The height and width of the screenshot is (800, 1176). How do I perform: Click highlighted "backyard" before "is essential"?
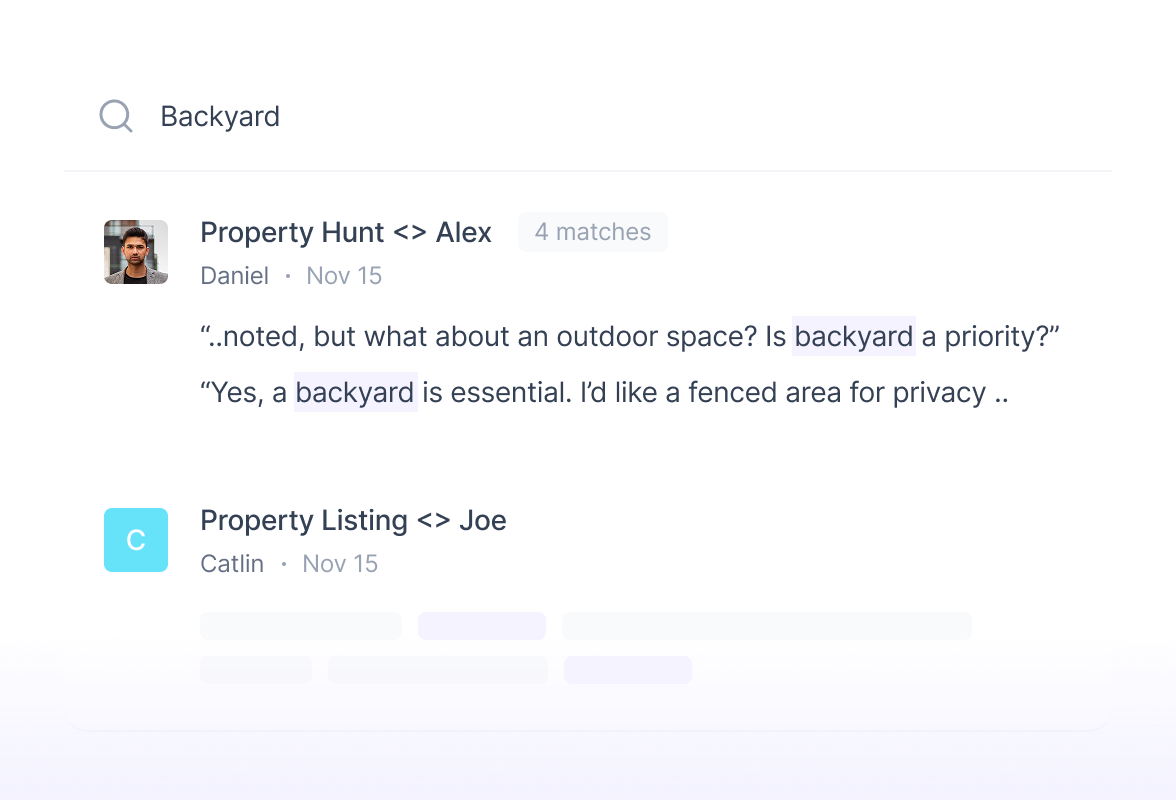coord(355,393)
